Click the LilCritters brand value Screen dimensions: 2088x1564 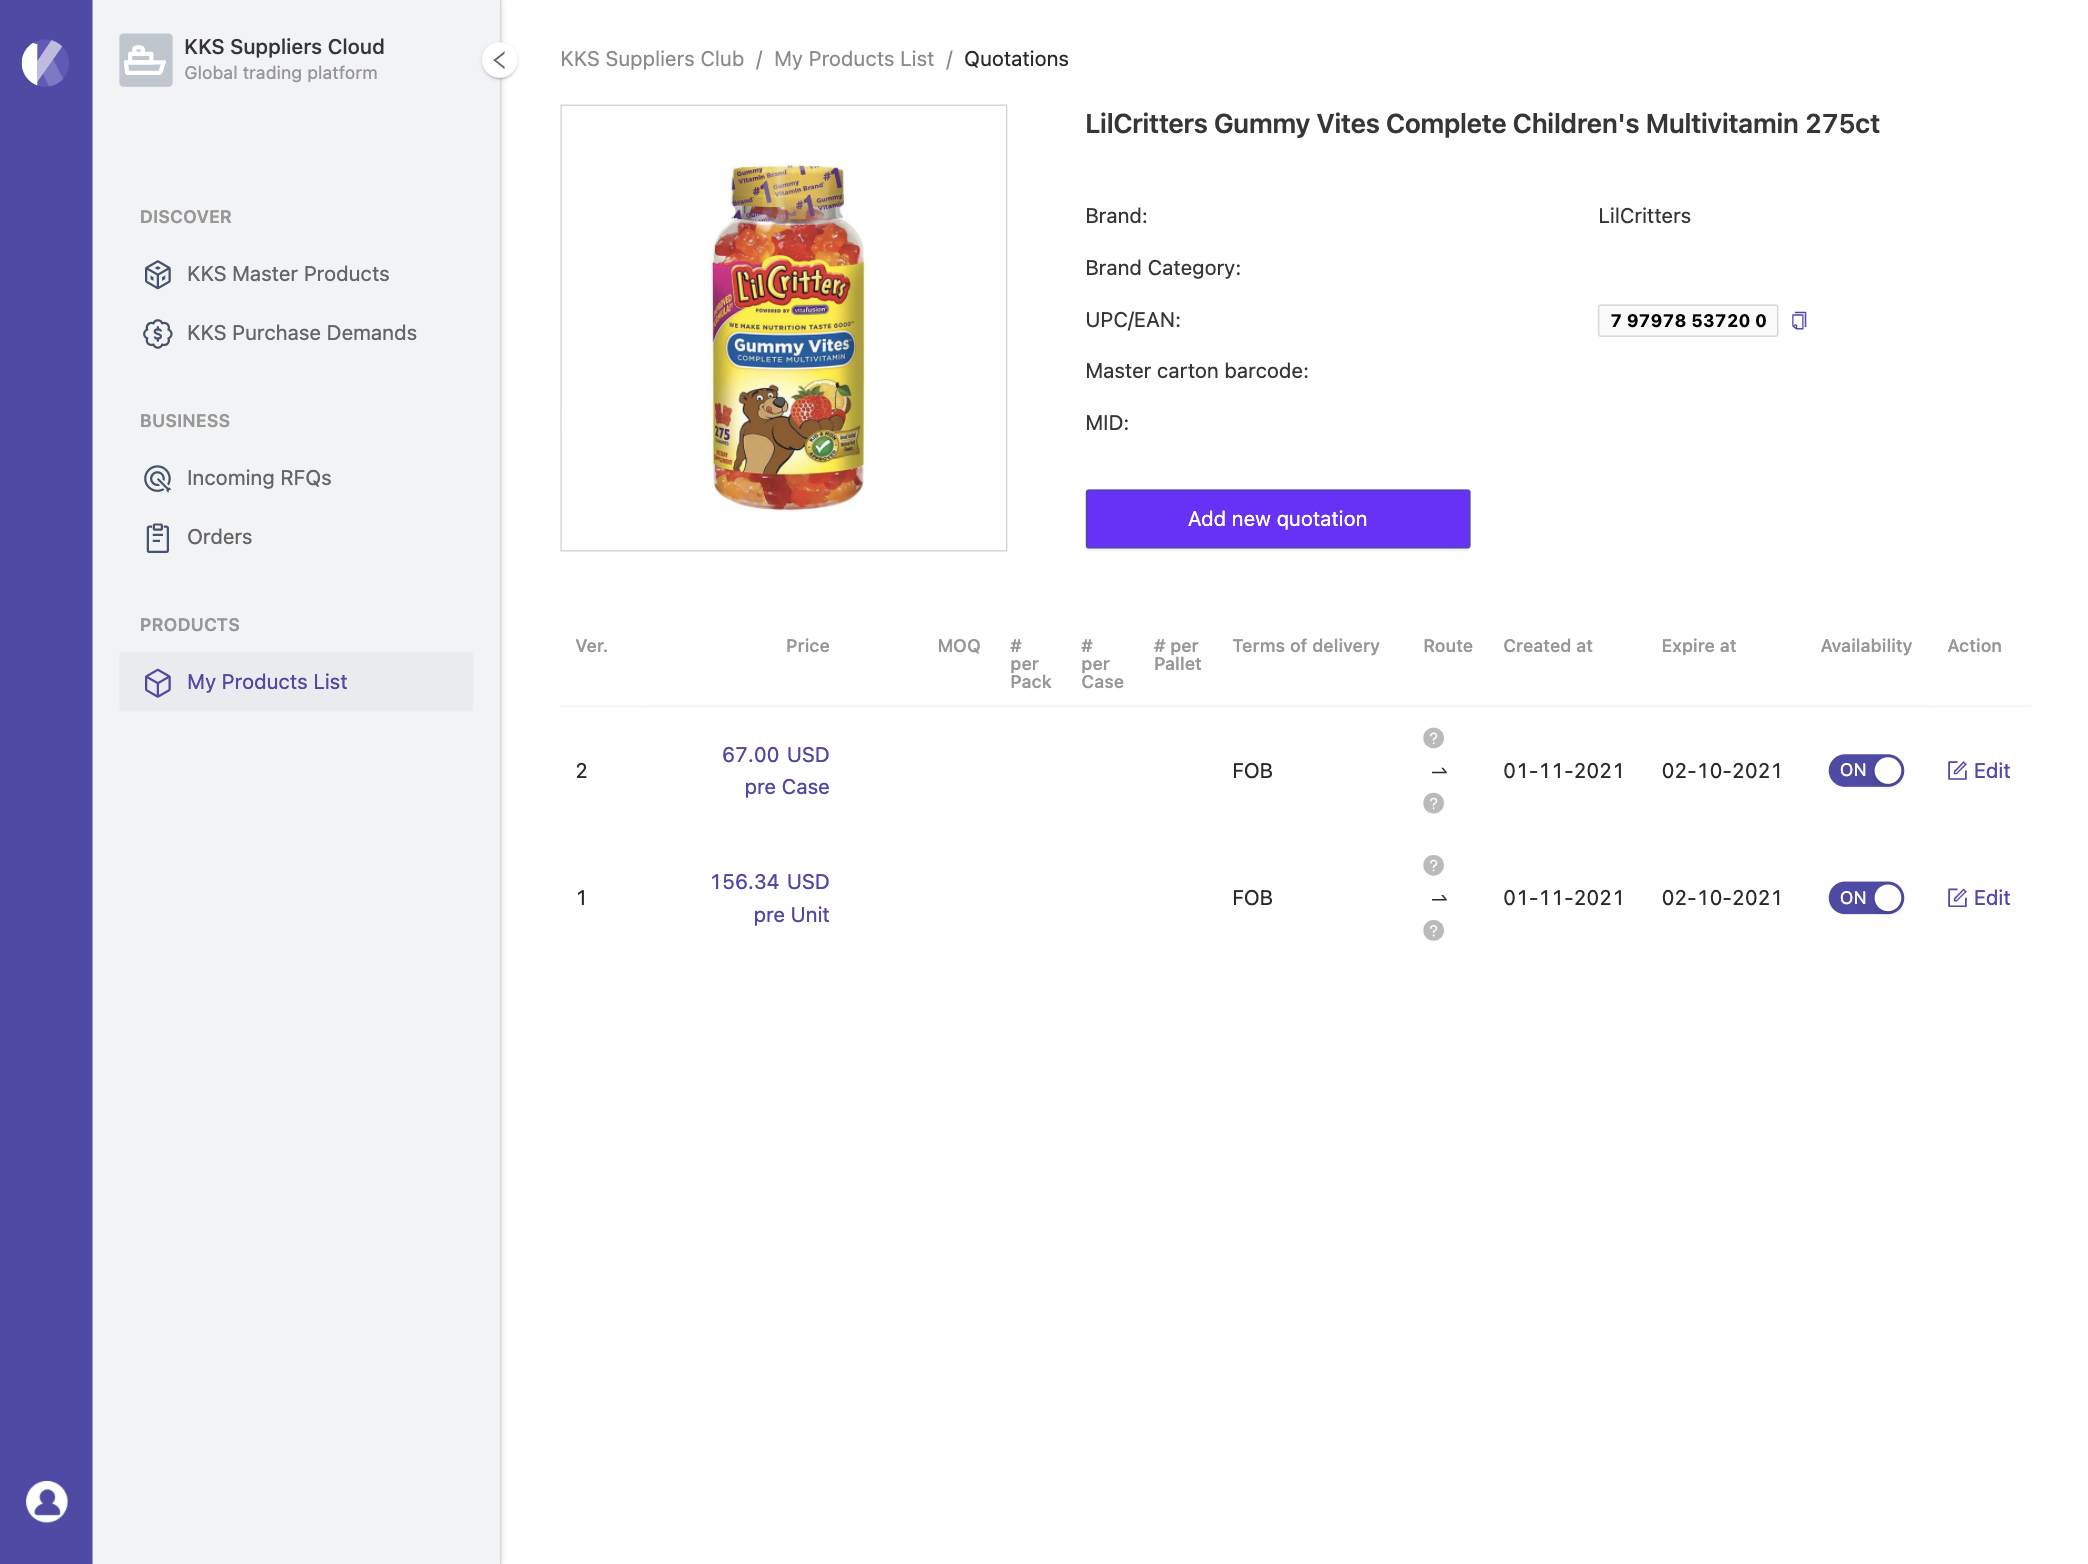point(1644,216)
